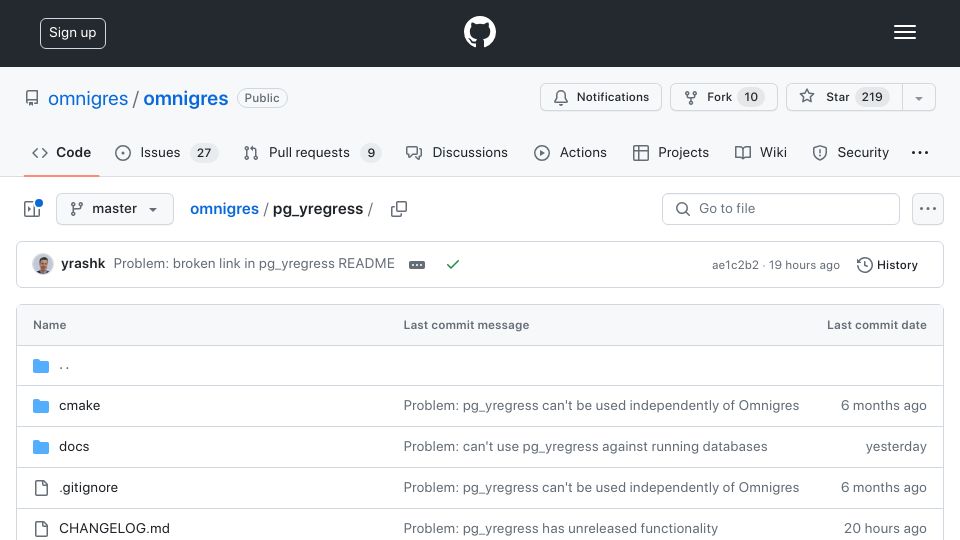Image resolution: width=960 pixels, height=540 pixels.
Task: Click the Pull requests count badge 9
Action: pyautogui.click(x=371, y=153)
